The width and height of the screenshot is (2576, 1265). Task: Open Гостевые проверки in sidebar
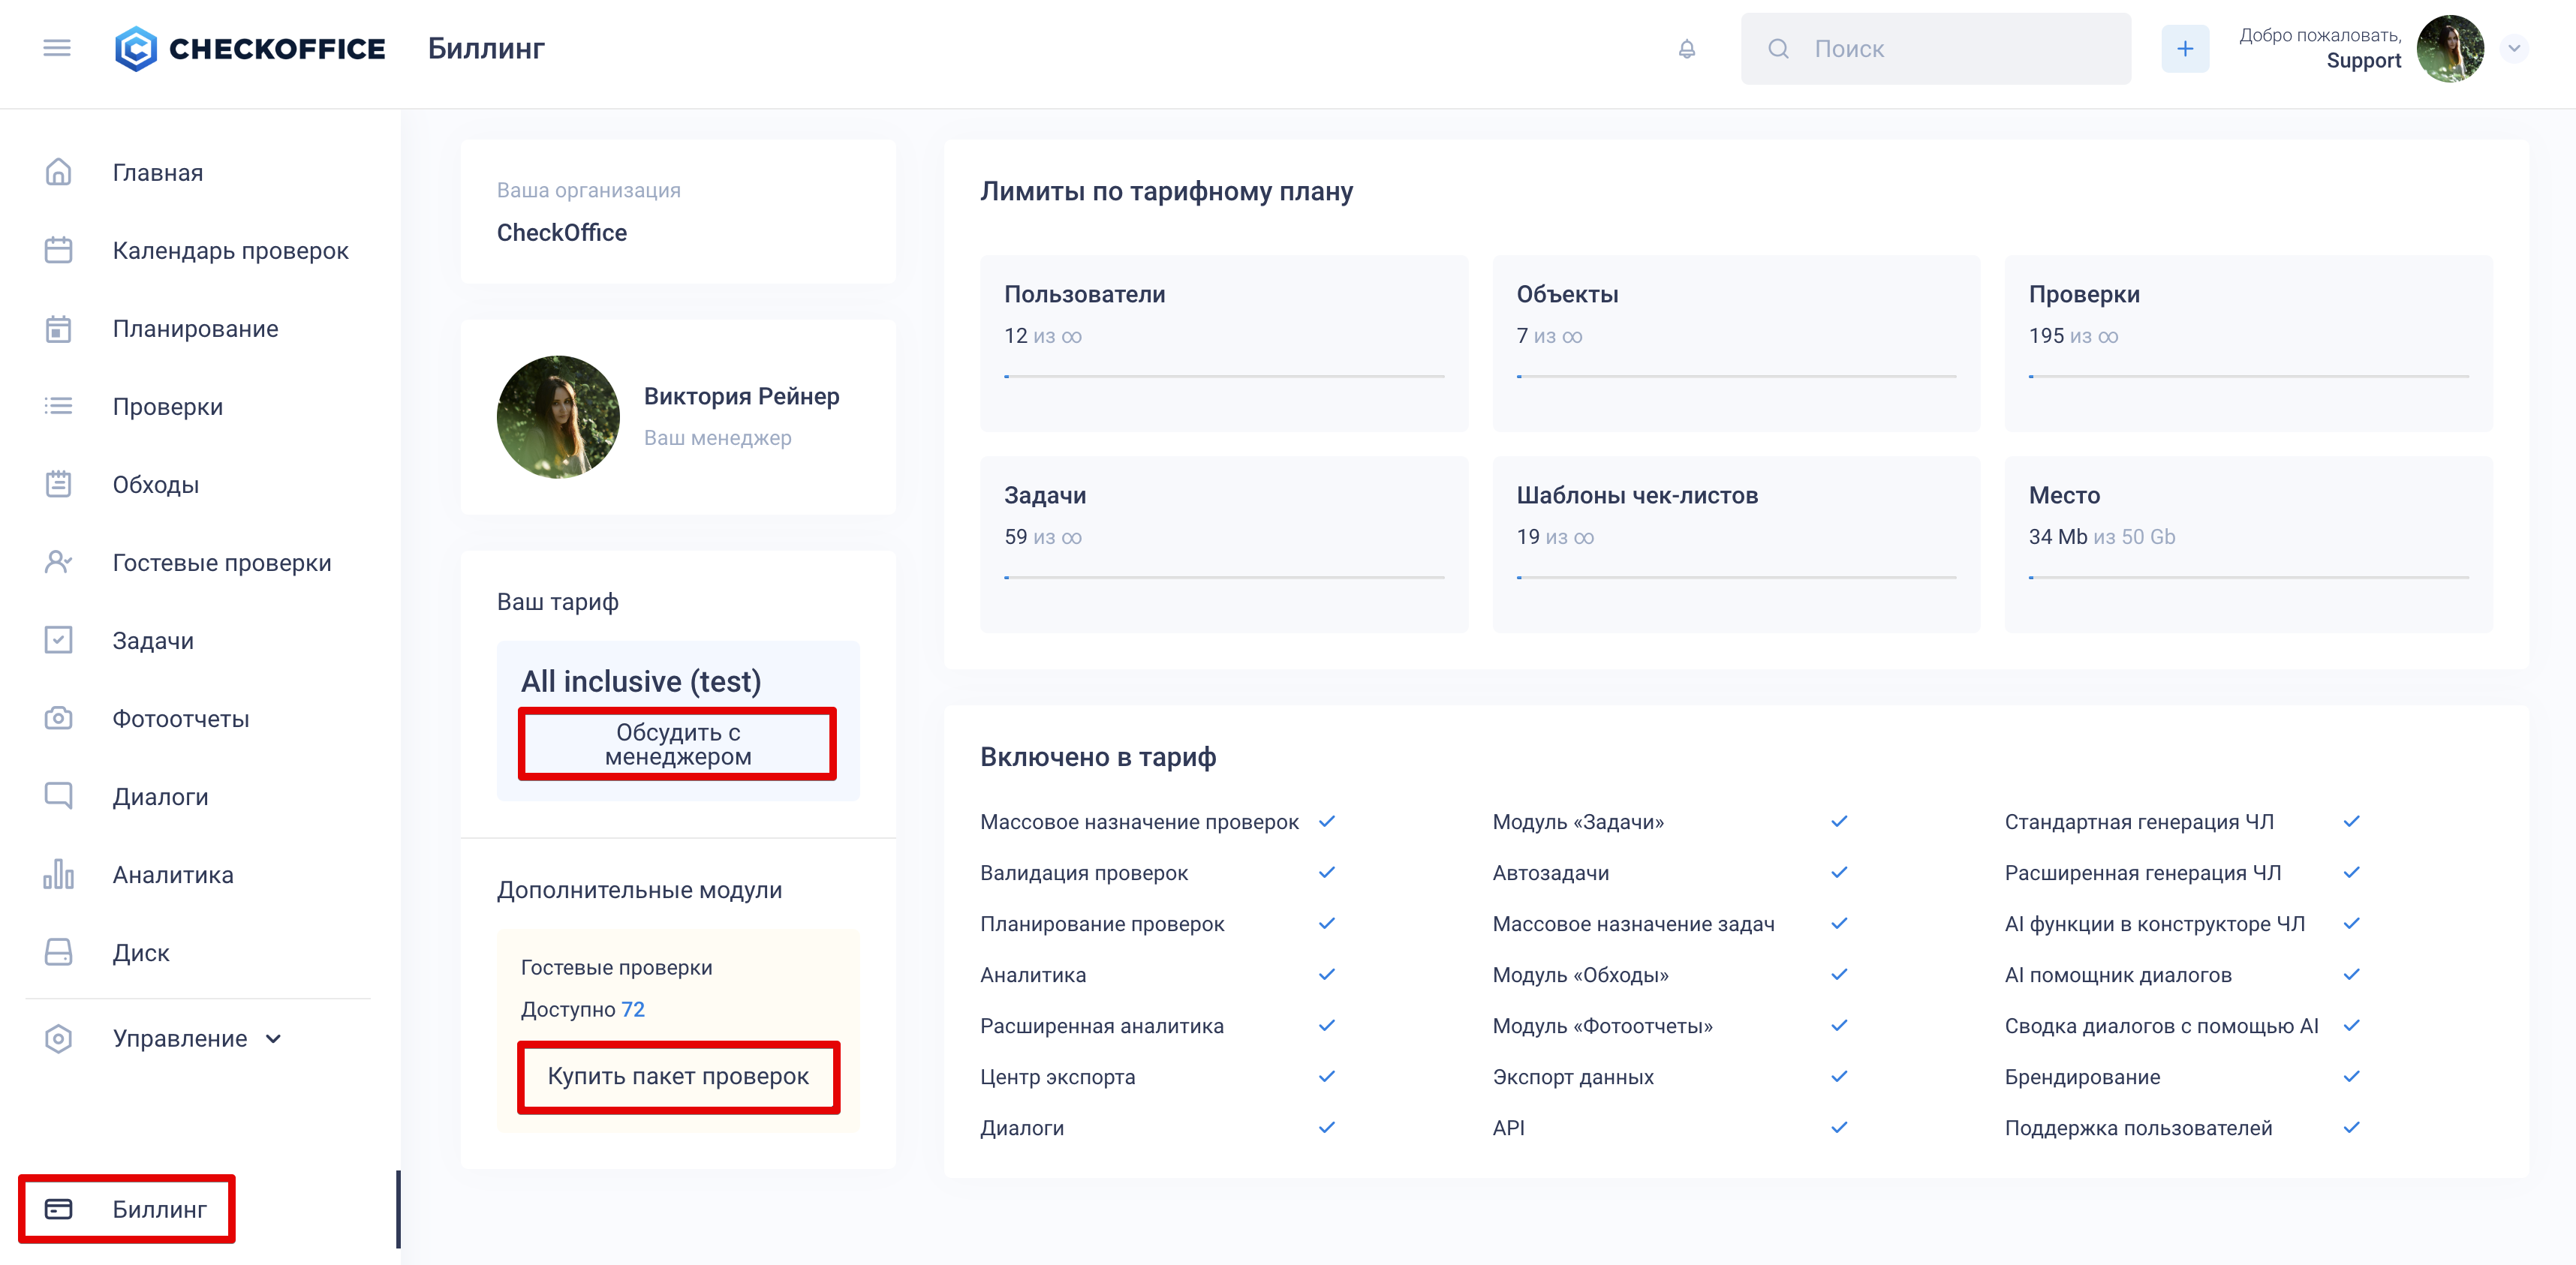(221, 562)
